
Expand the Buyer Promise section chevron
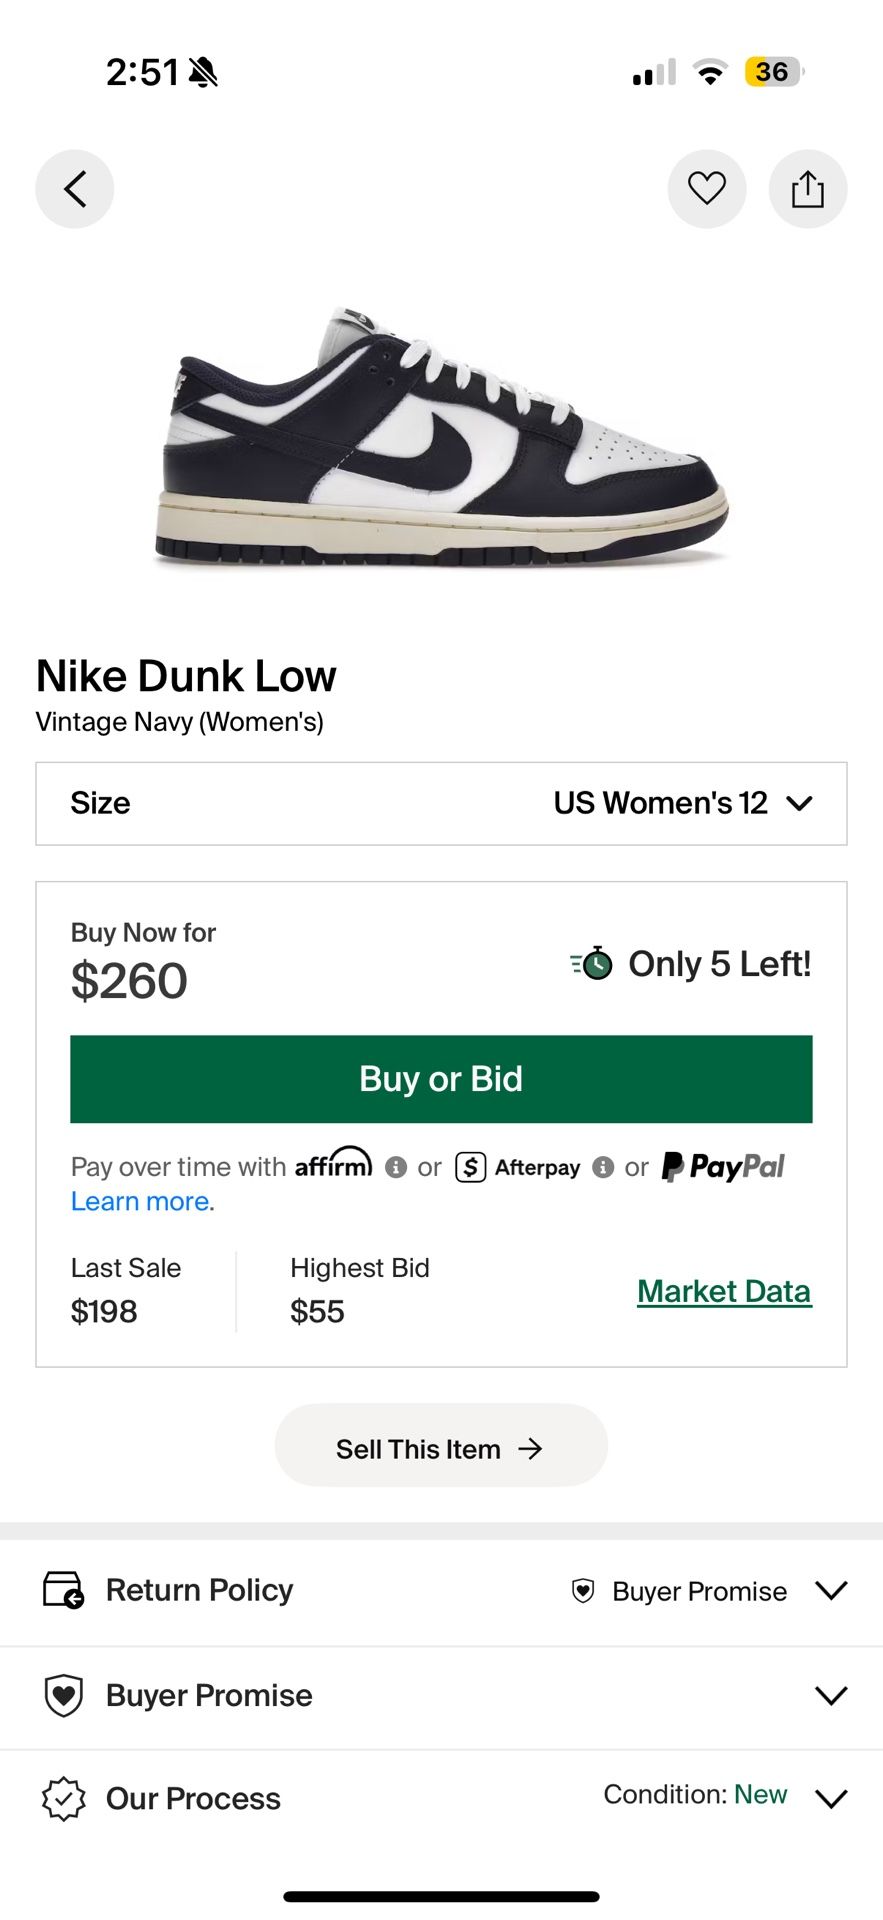(x=831, y=1695)
